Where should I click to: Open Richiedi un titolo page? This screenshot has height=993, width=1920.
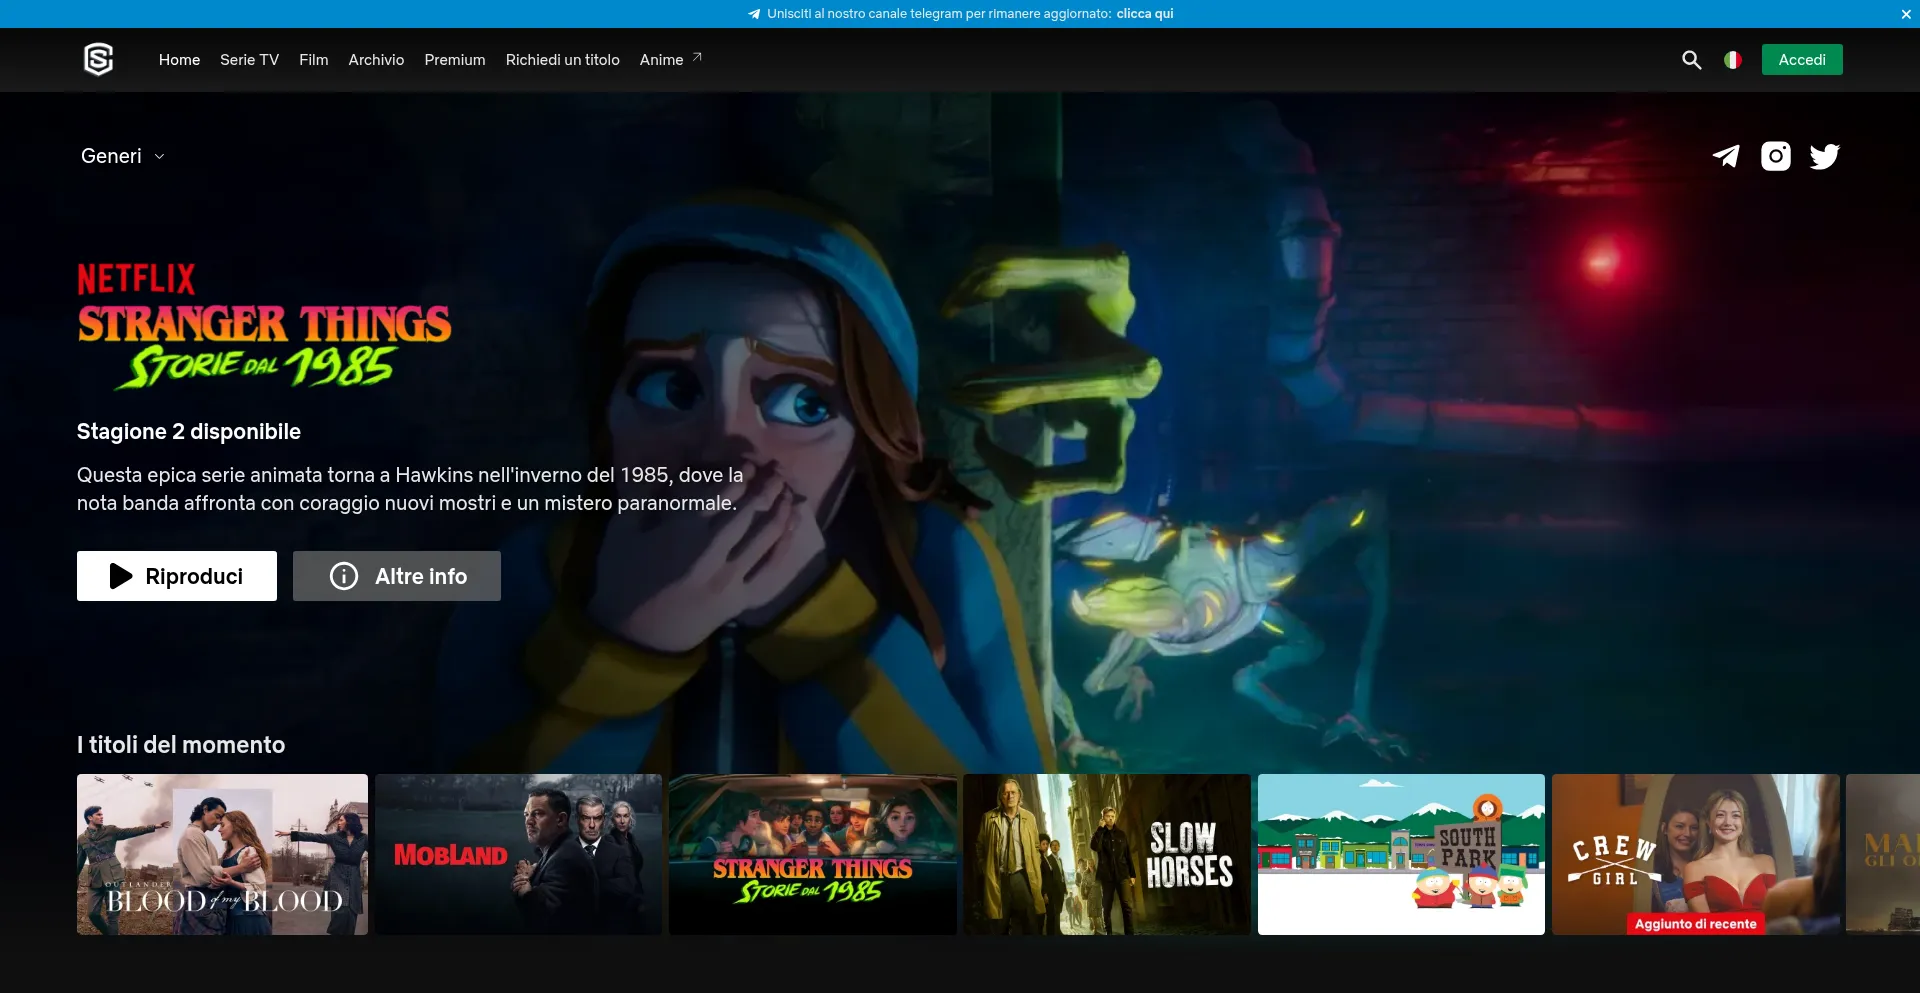[x=562, y=60]
